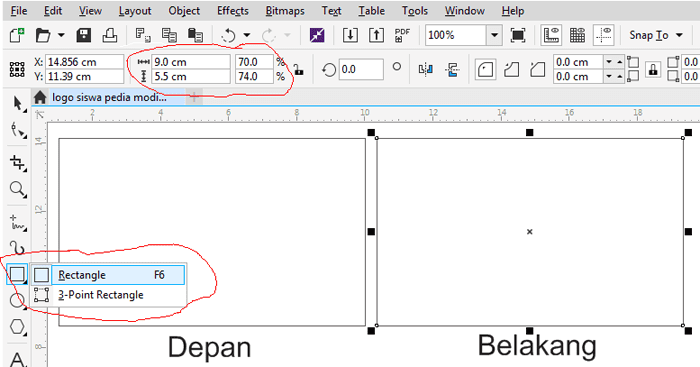Open the Help menu
700x367 pixels.
coord(512,11)
